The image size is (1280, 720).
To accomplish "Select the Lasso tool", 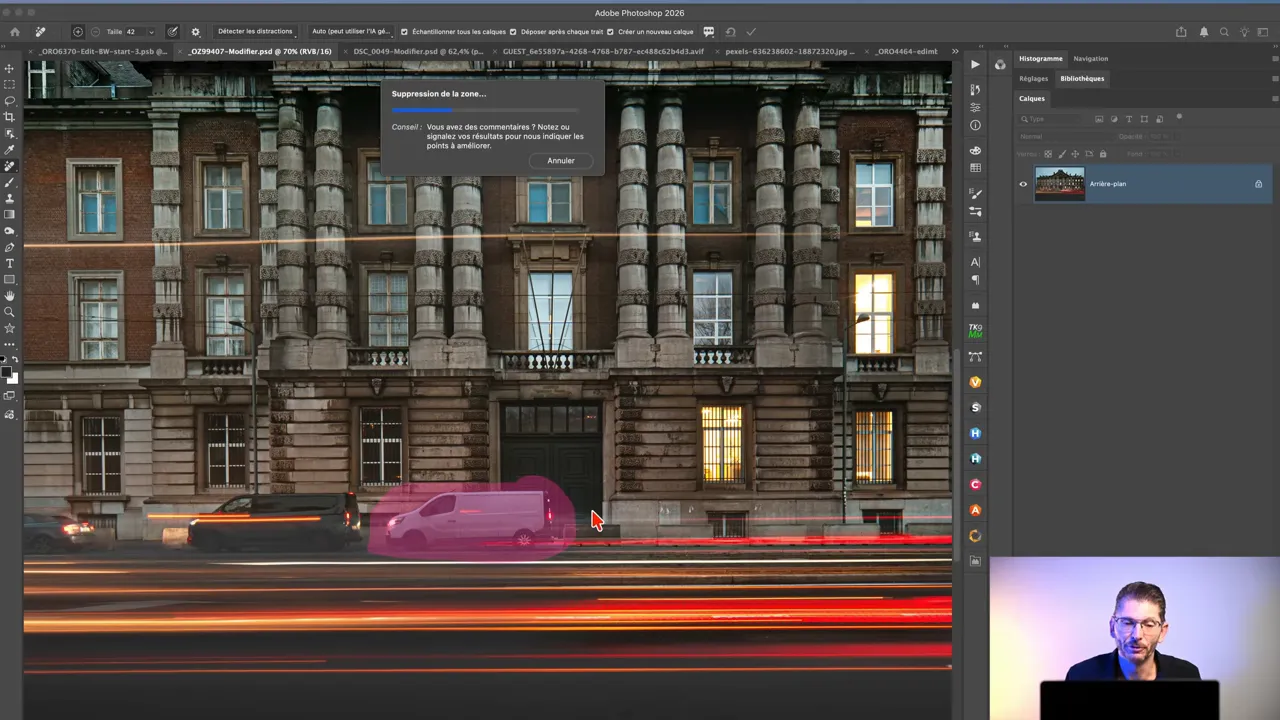I will [9, 101].
